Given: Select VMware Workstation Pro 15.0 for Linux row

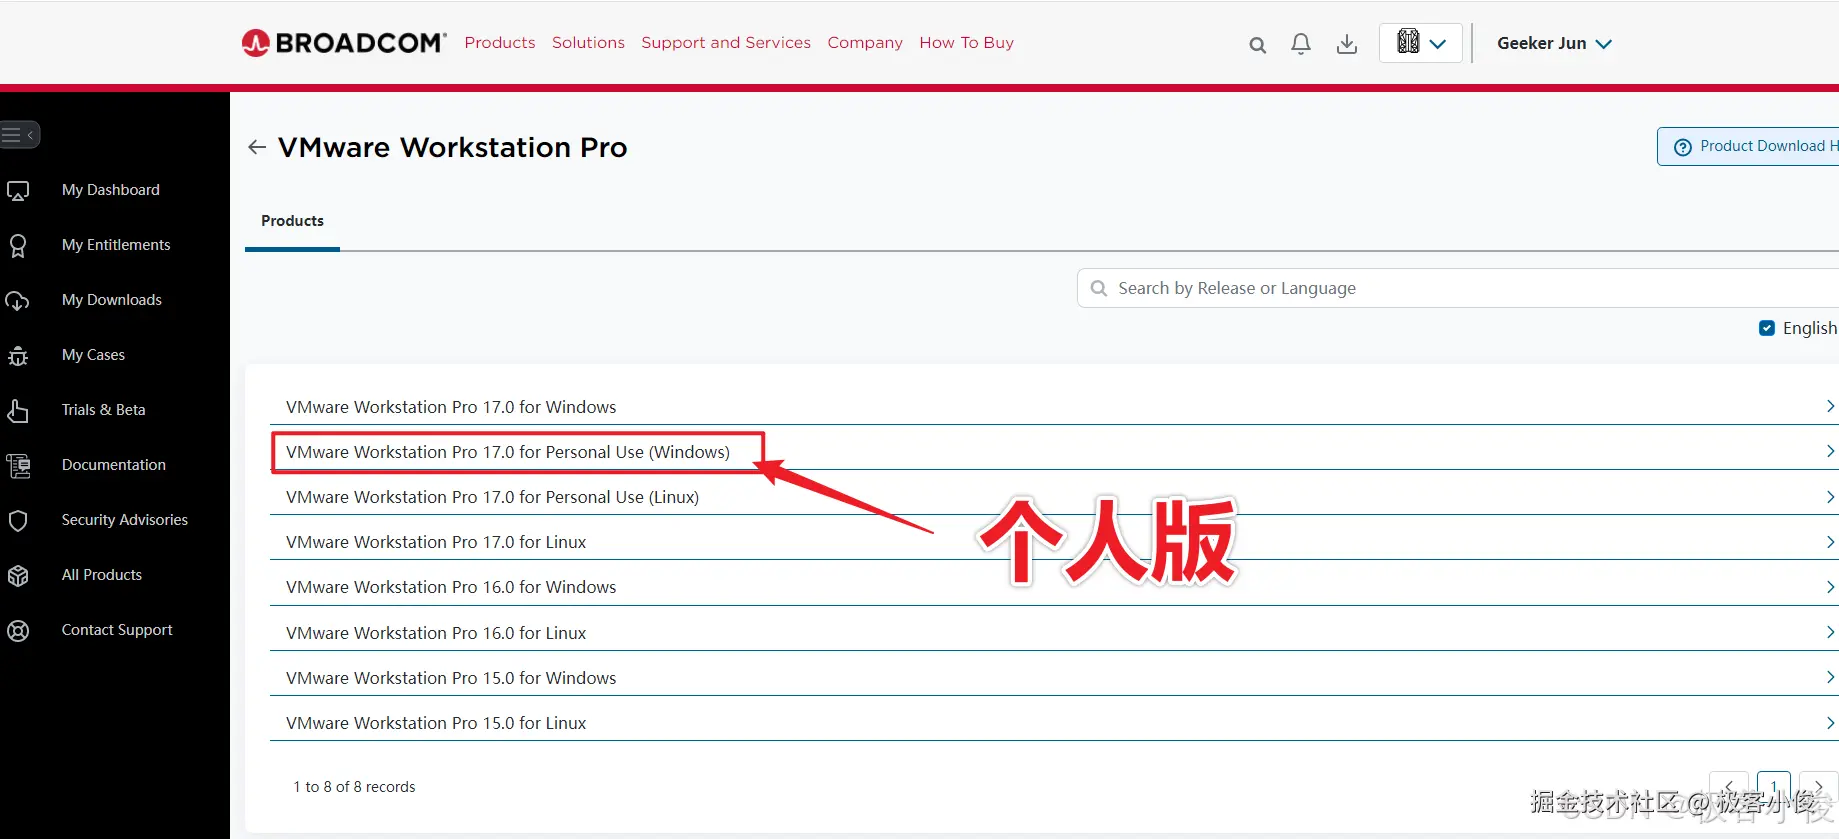Looking at the screenshot, I should point(1054,723).
